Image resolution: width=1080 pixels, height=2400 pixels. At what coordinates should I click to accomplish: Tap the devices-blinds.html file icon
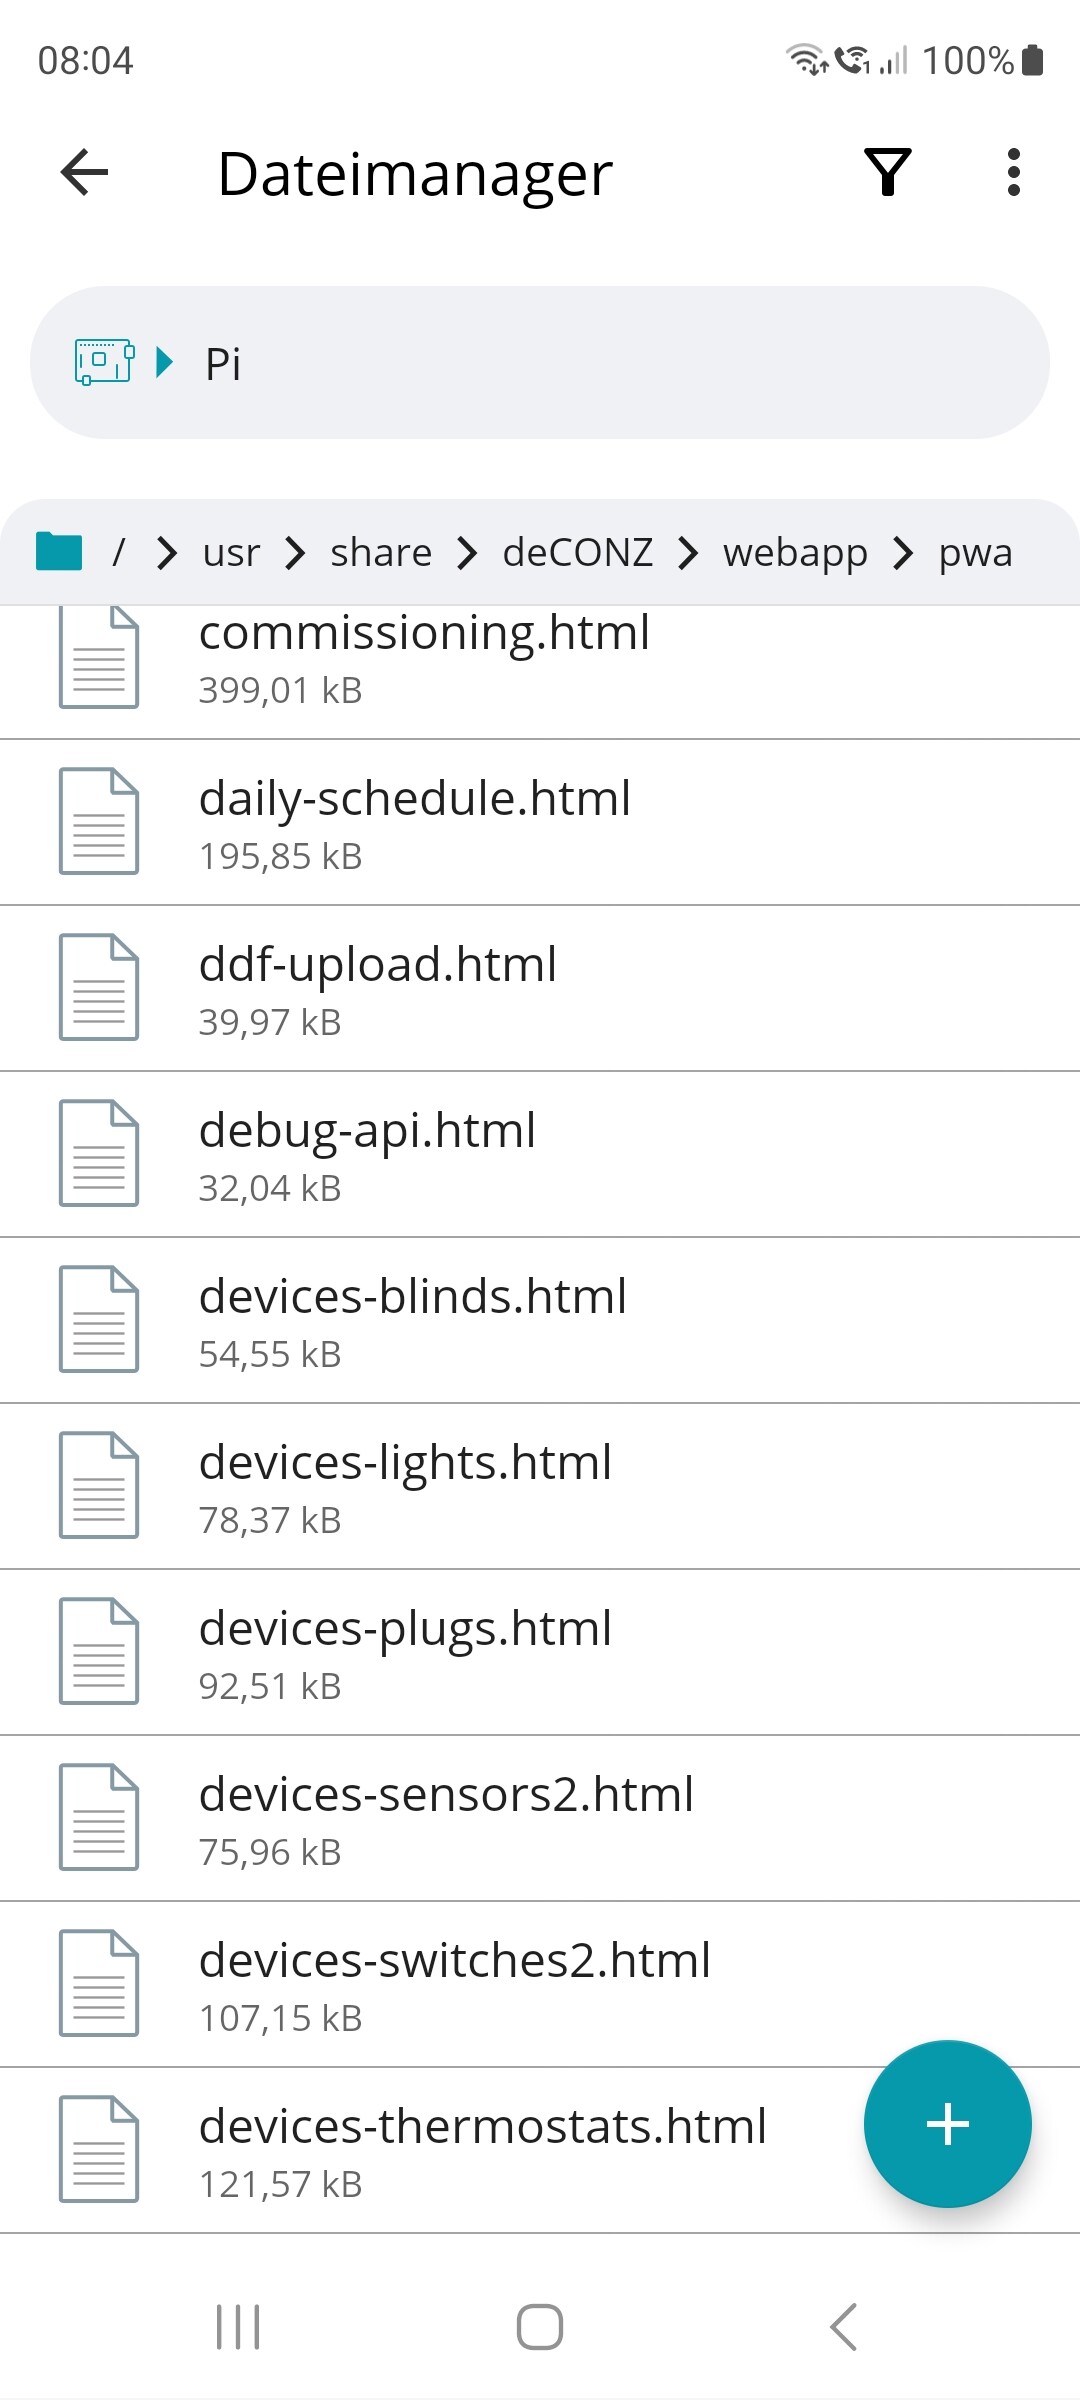(x=99, y=1319)
